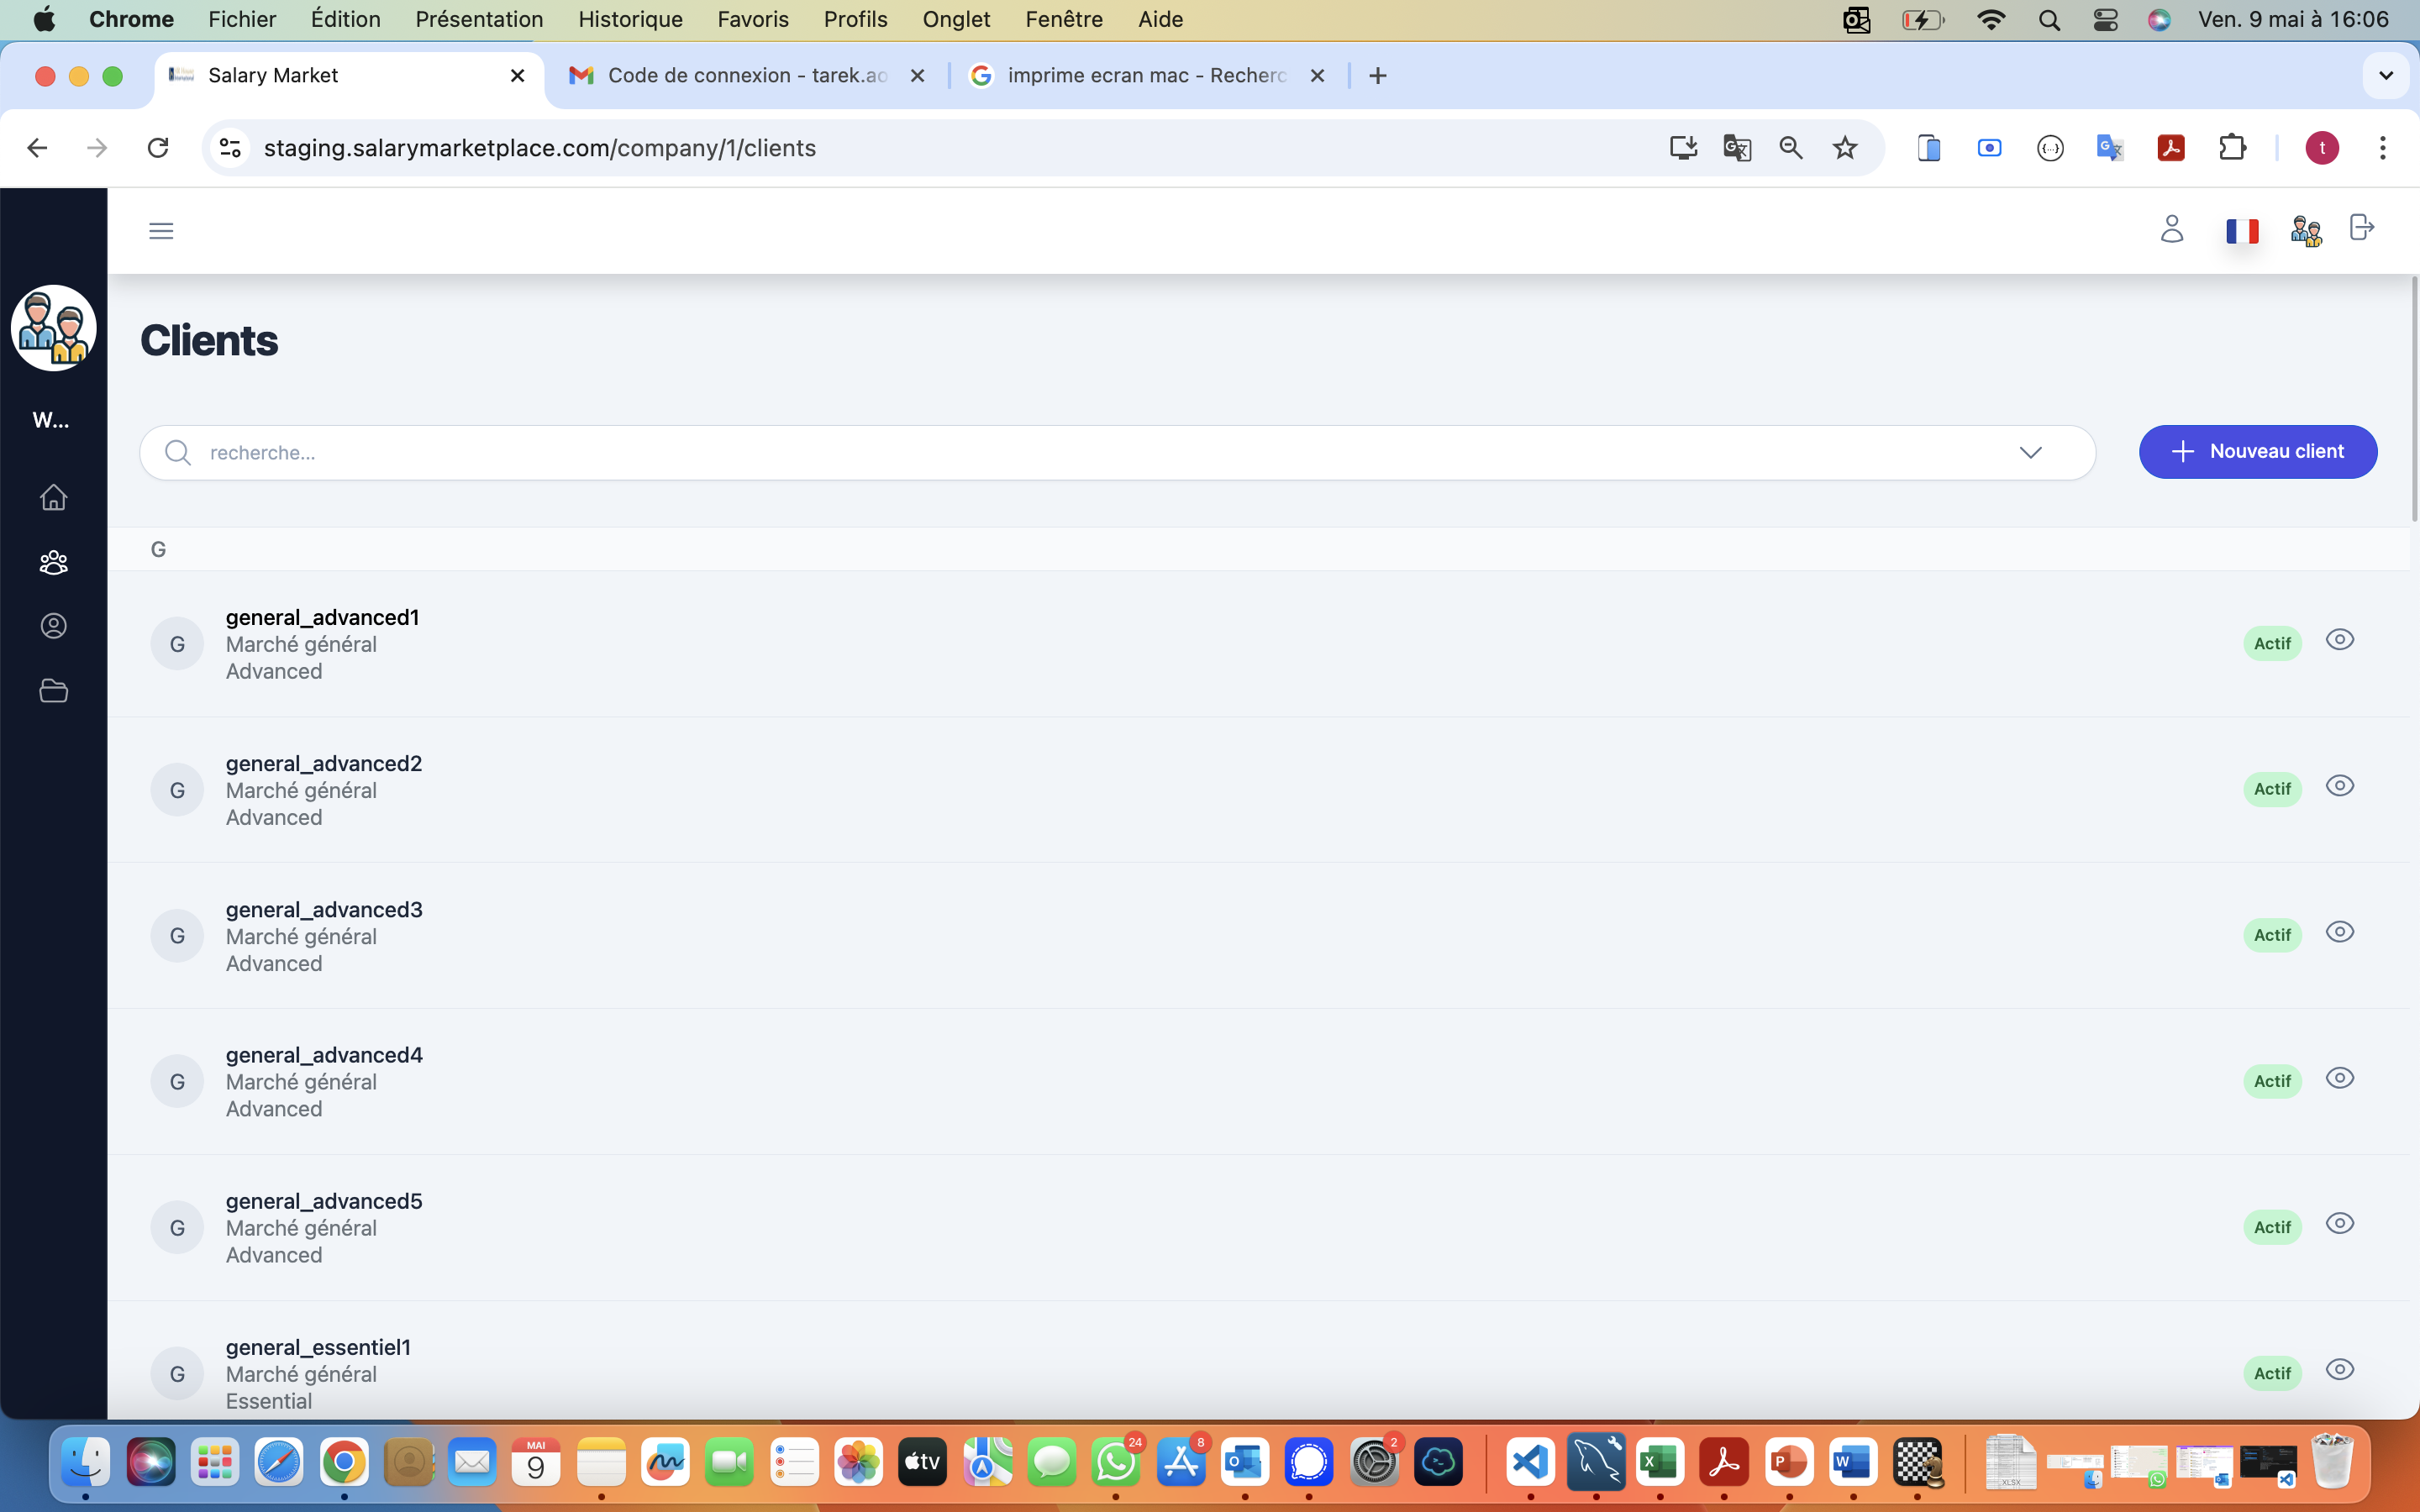Screen dimensions: 2420x1512
Task: Click the home icon in sidebar
Action: click(53, 497)
